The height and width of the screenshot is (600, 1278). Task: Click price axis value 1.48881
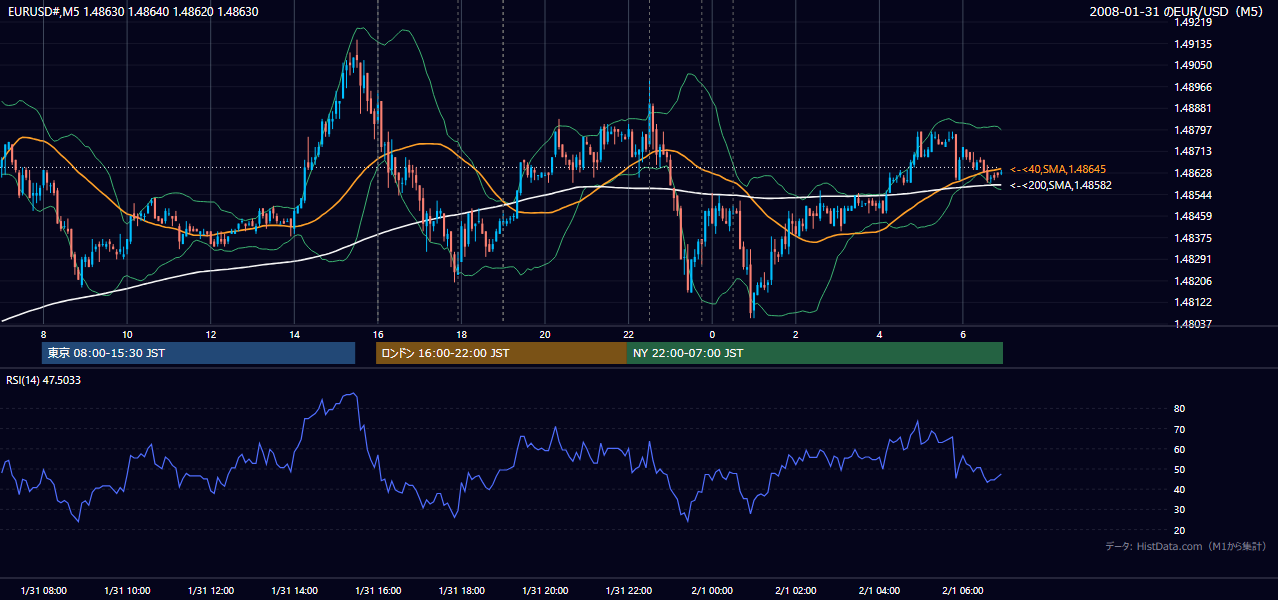(1193, 108)
